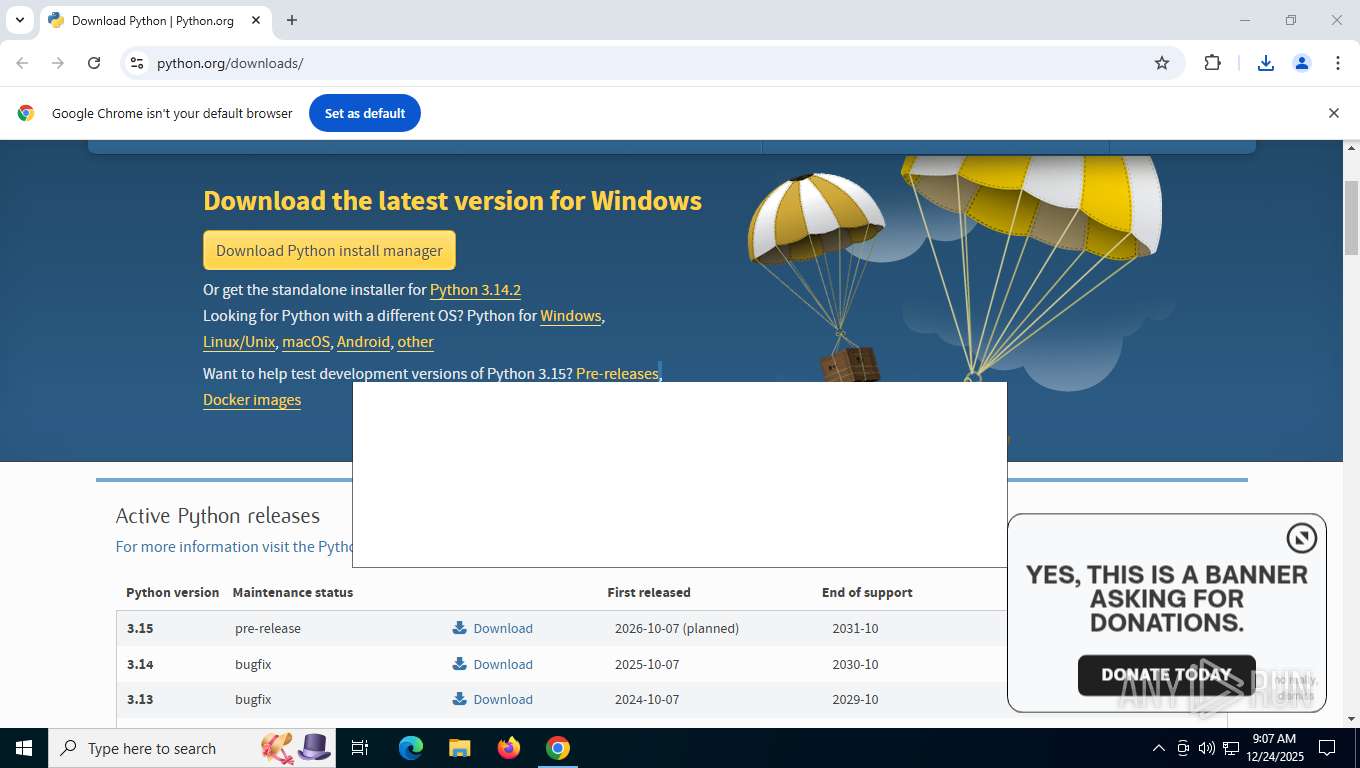Open Chrome three-dot menu

pos(1338,63)
